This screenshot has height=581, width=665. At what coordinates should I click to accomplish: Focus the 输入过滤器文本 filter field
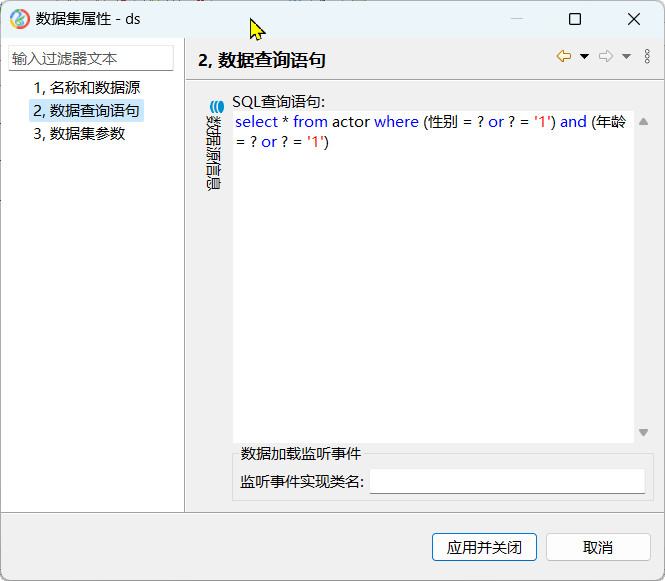(91, 58)
